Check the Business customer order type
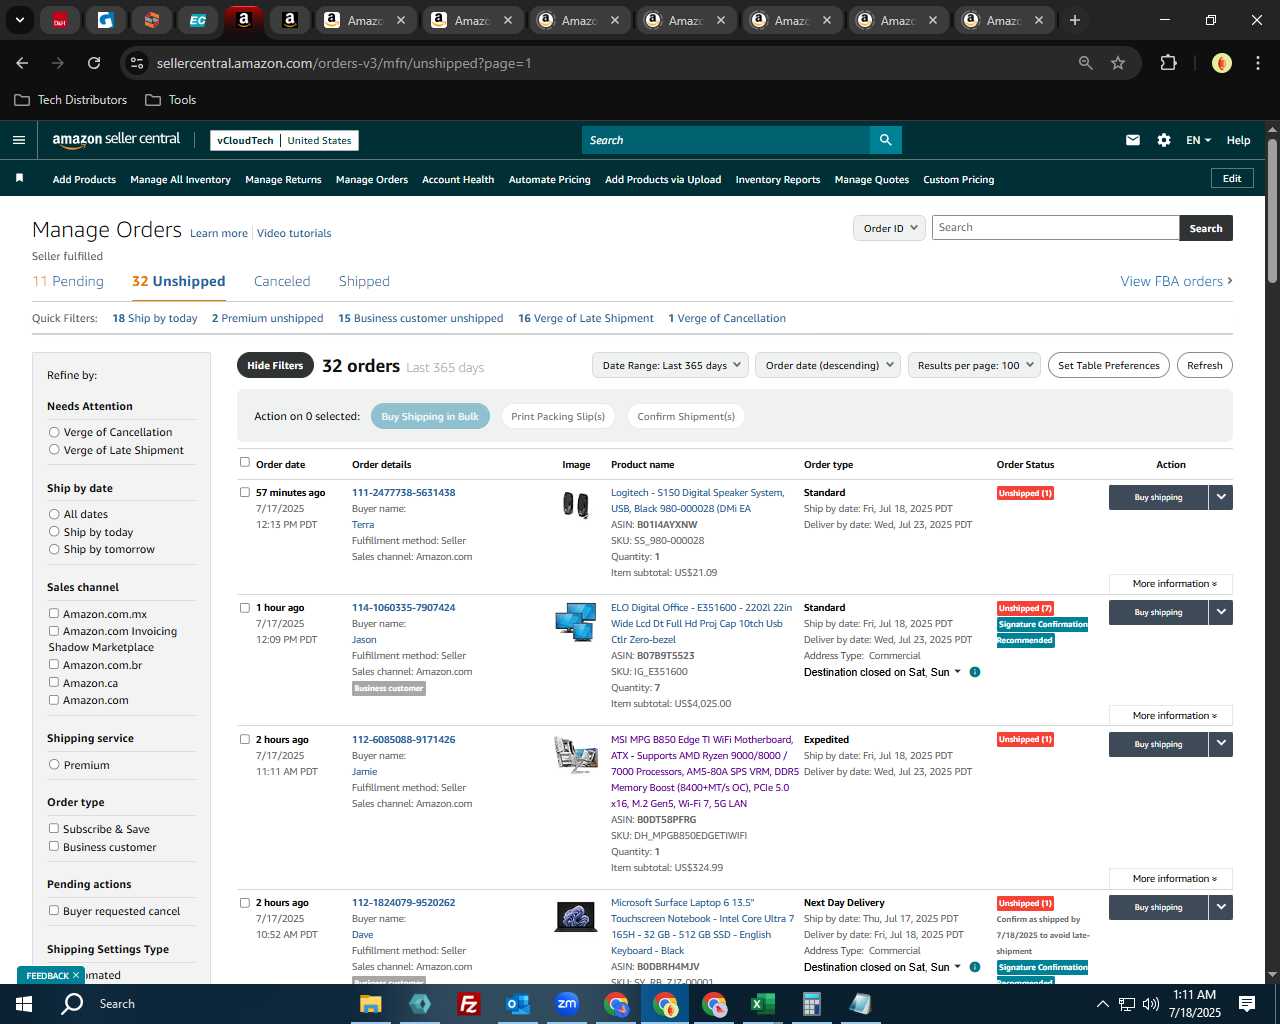 [x=54, y=847]
